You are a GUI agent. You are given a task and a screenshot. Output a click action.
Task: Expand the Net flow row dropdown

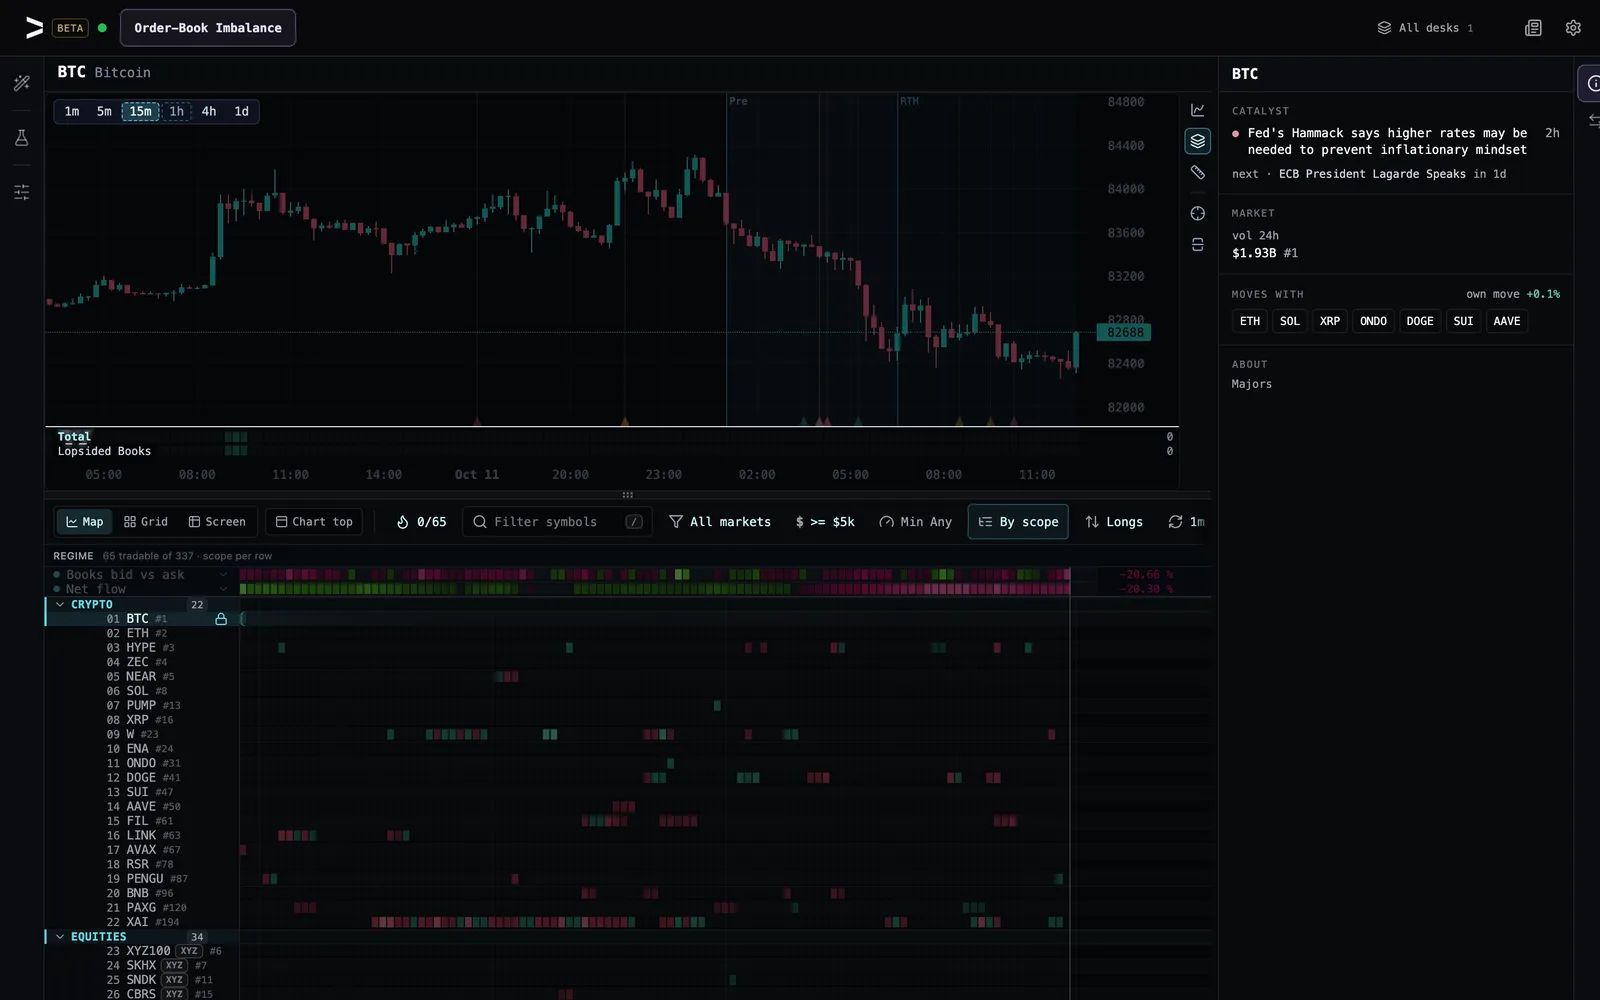[x=223, y=589]
